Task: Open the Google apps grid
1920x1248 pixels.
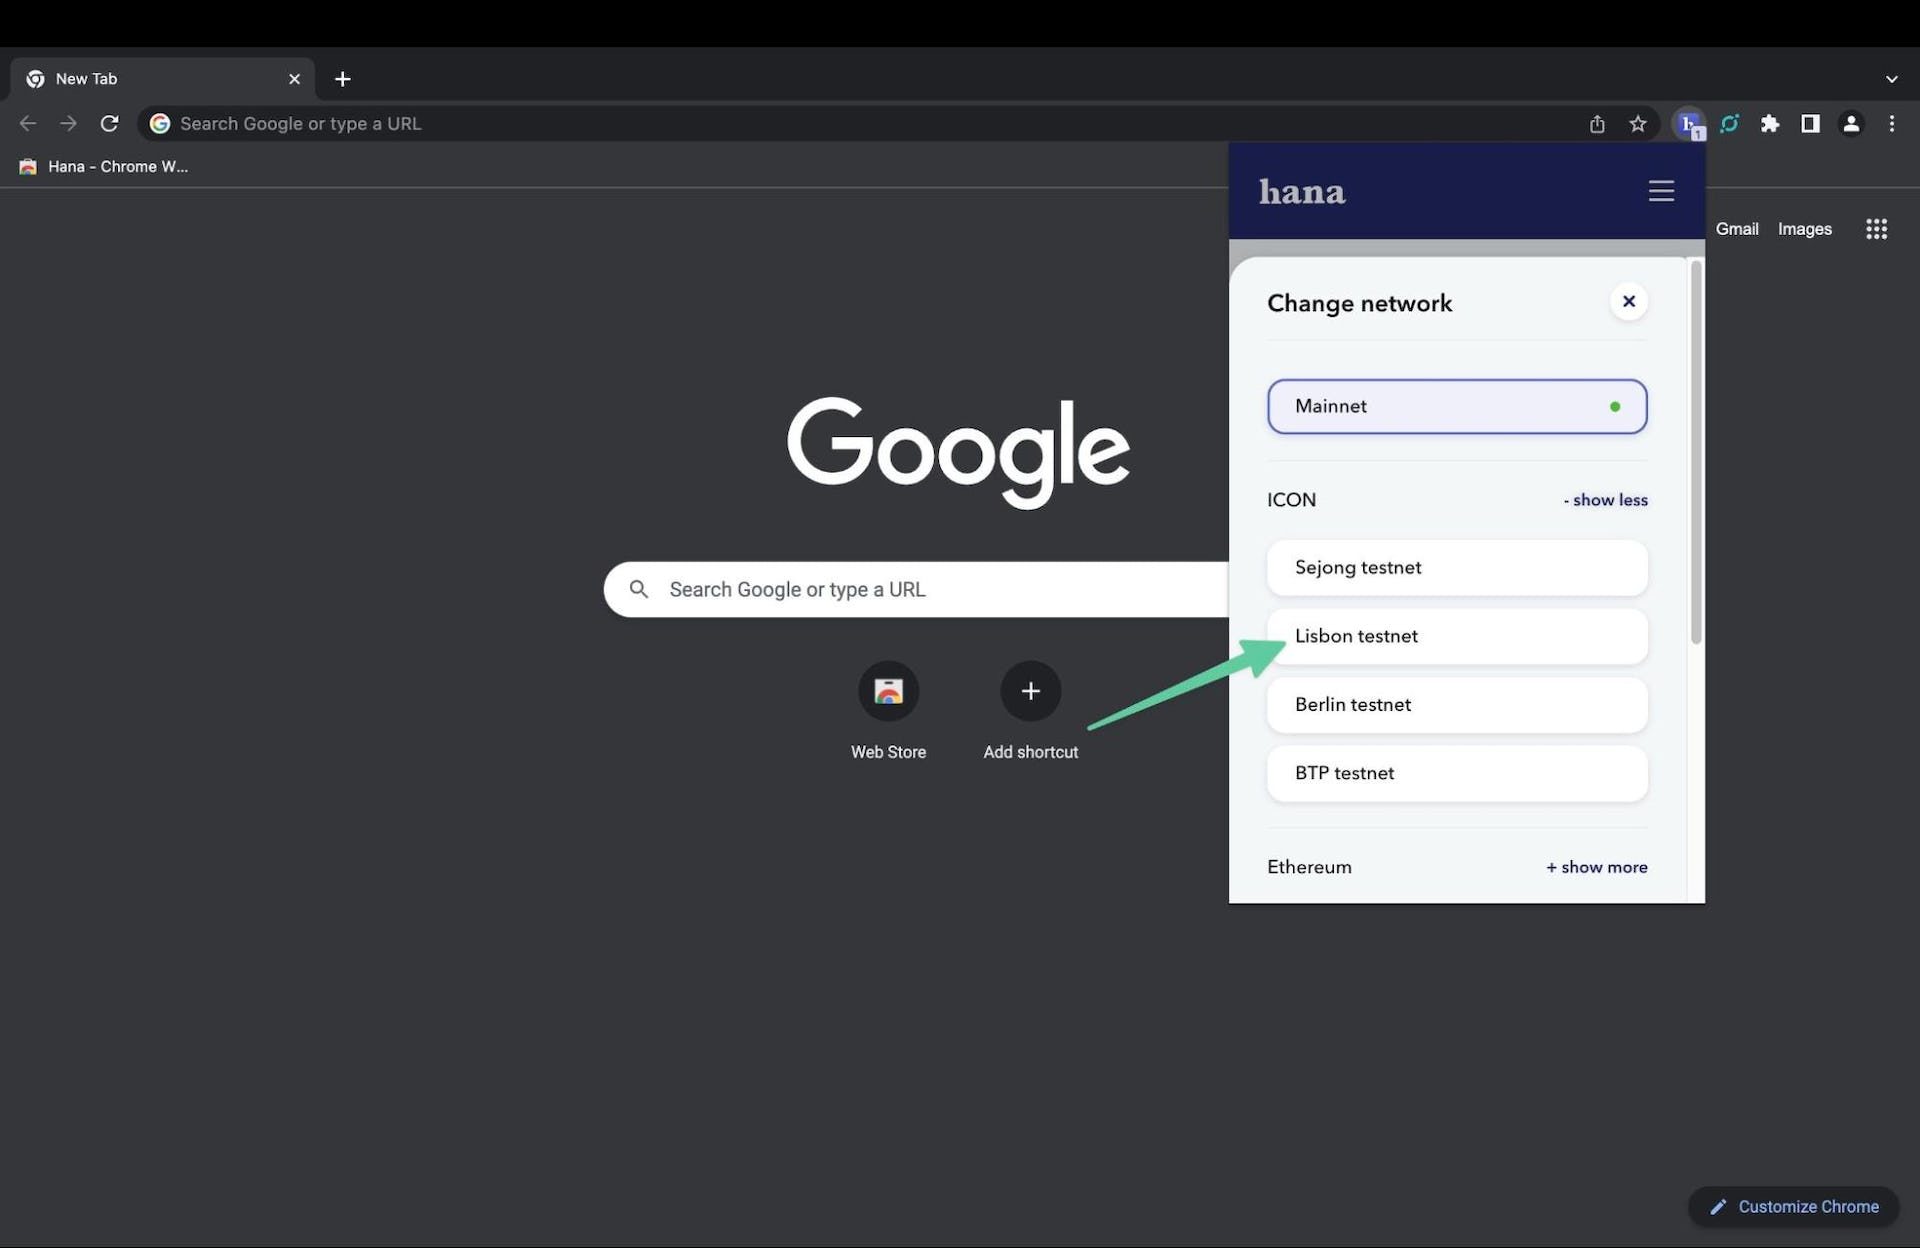Action: click(1876, 229)
